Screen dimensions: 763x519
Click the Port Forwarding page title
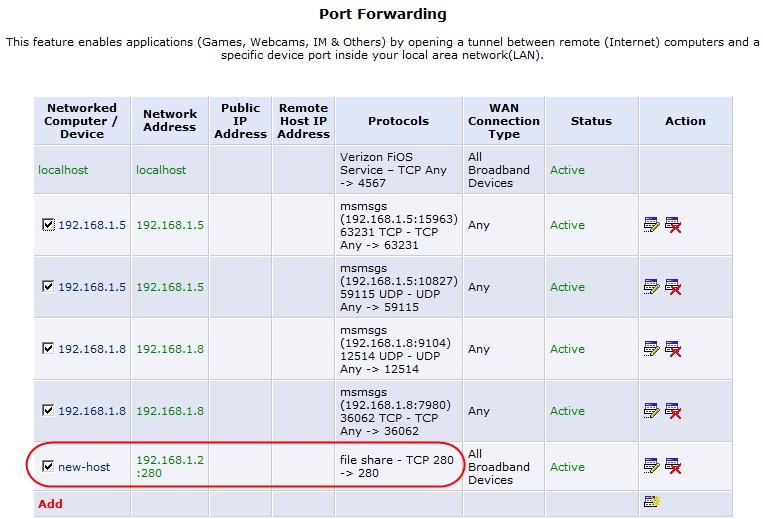[382, 14]
